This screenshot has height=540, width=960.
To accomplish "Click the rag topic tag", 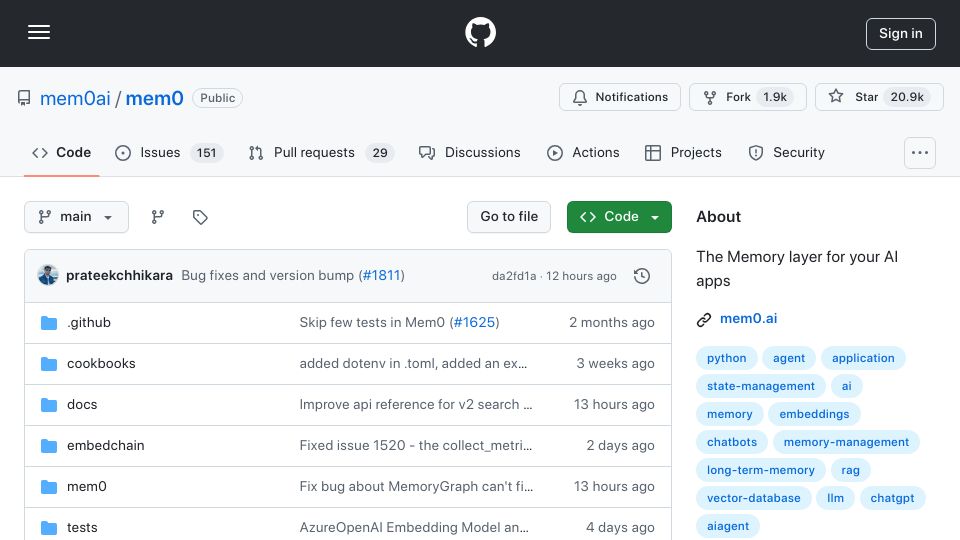I will [850, 470].
